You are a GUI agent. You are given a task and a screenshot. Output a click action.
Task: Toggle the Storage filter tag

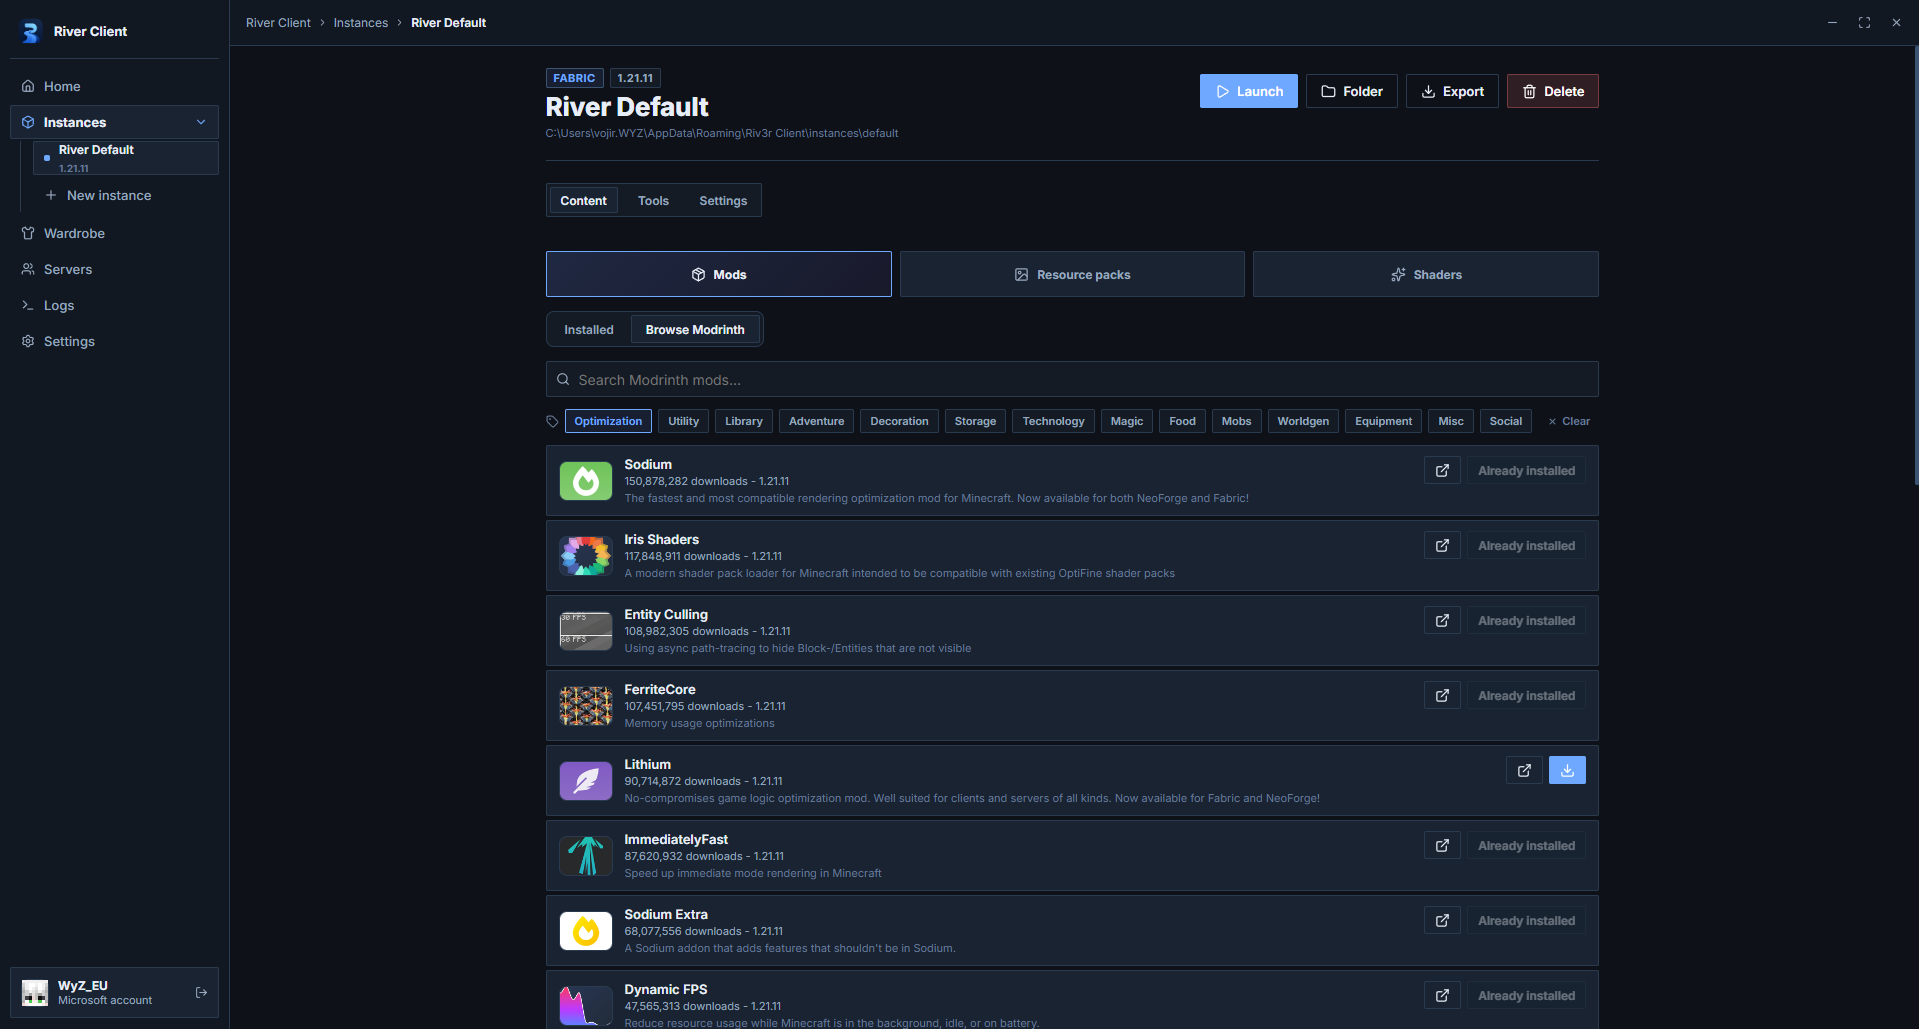click(x=975, y=421)
